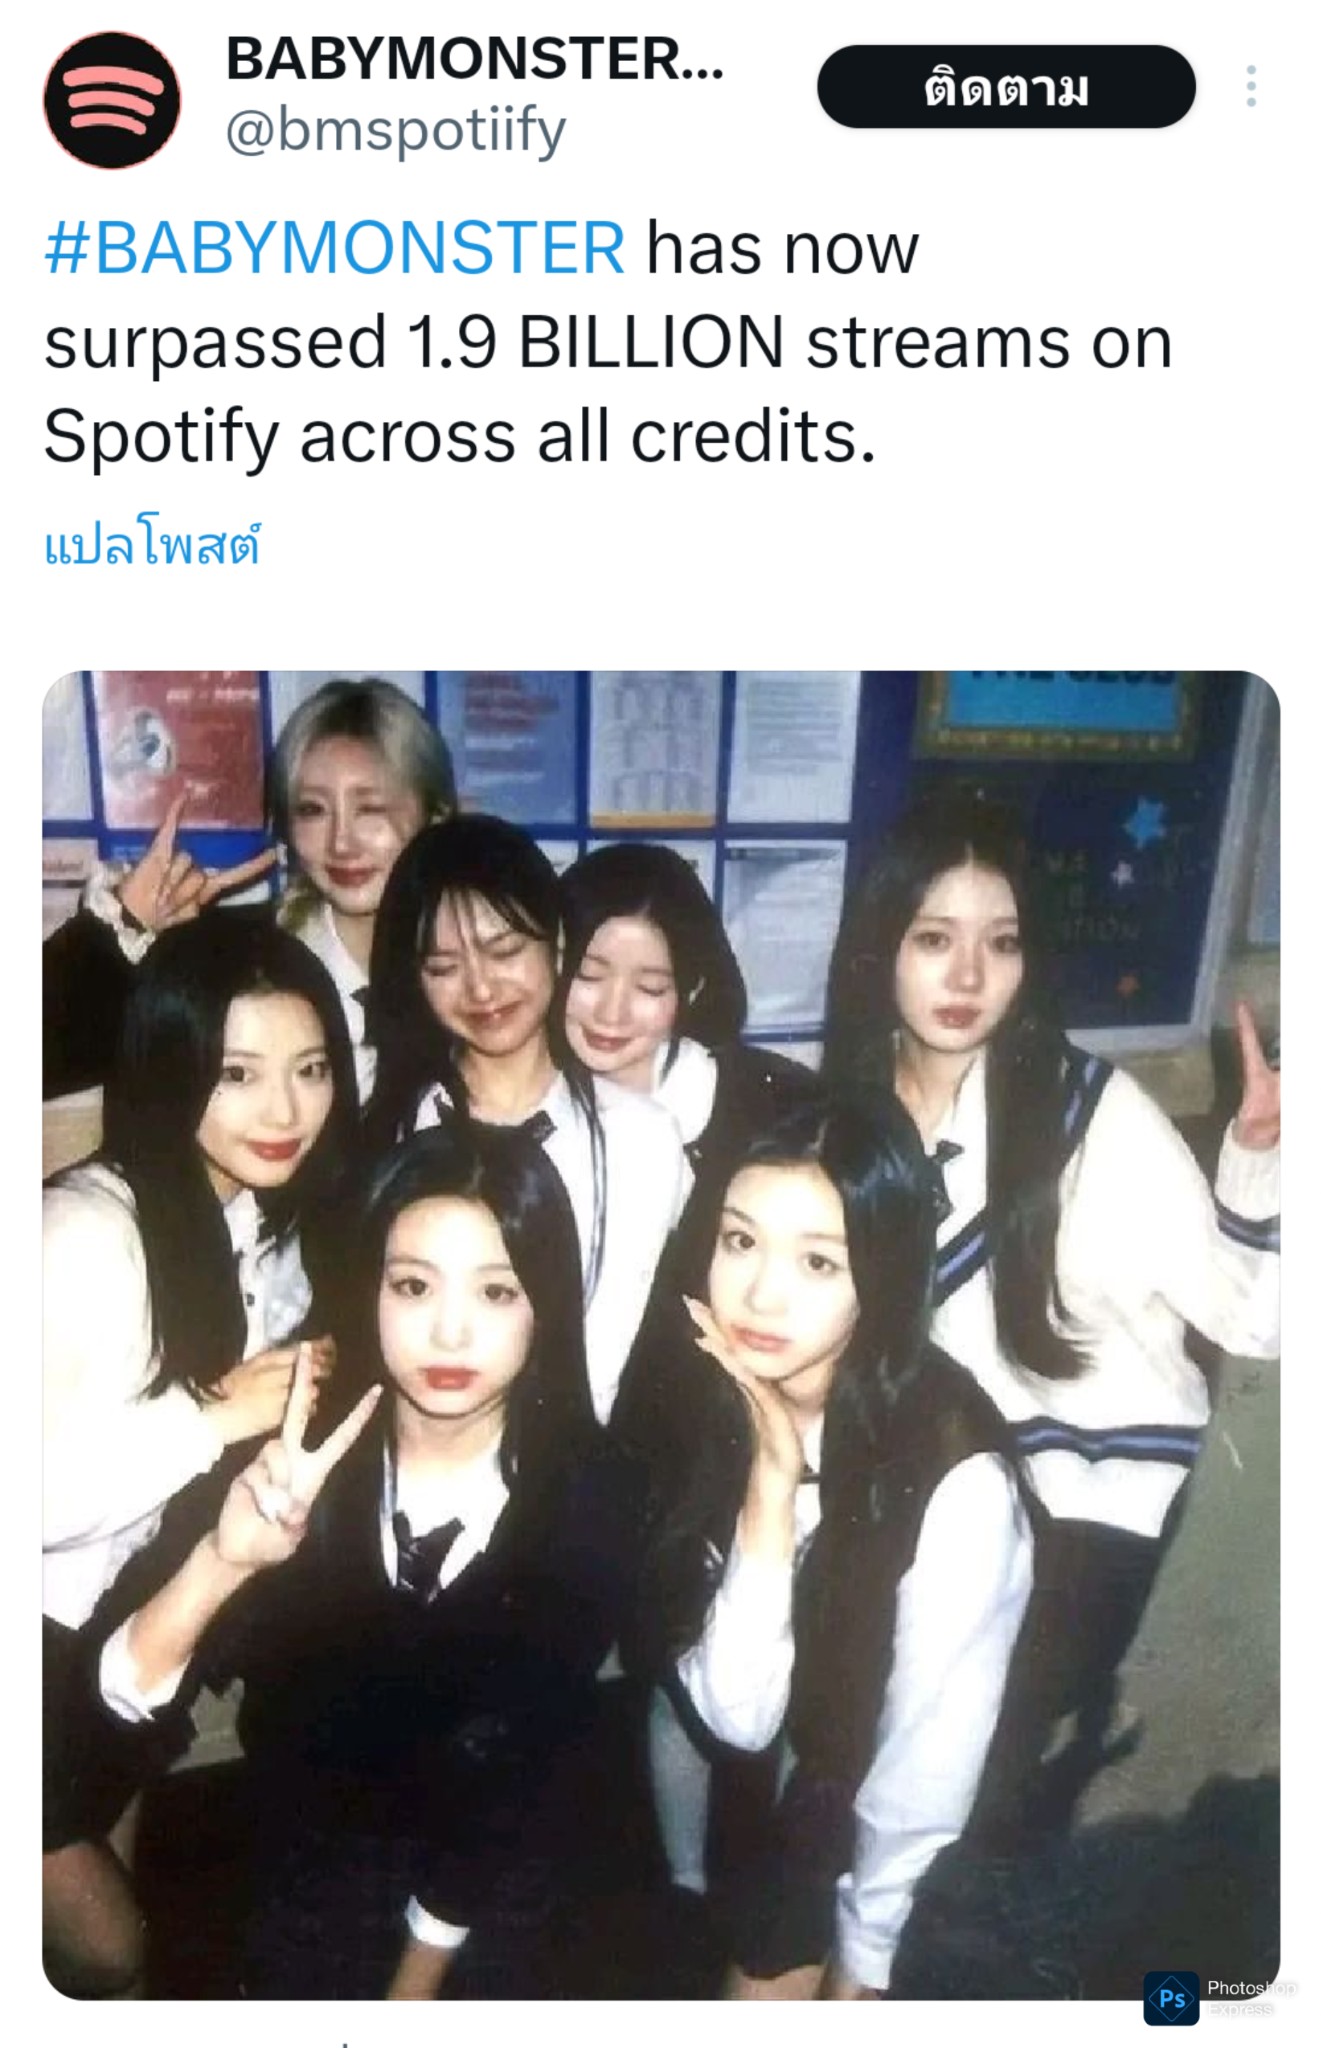
Task: Open the @bmspotiify handle
Action: coord(396,132)
